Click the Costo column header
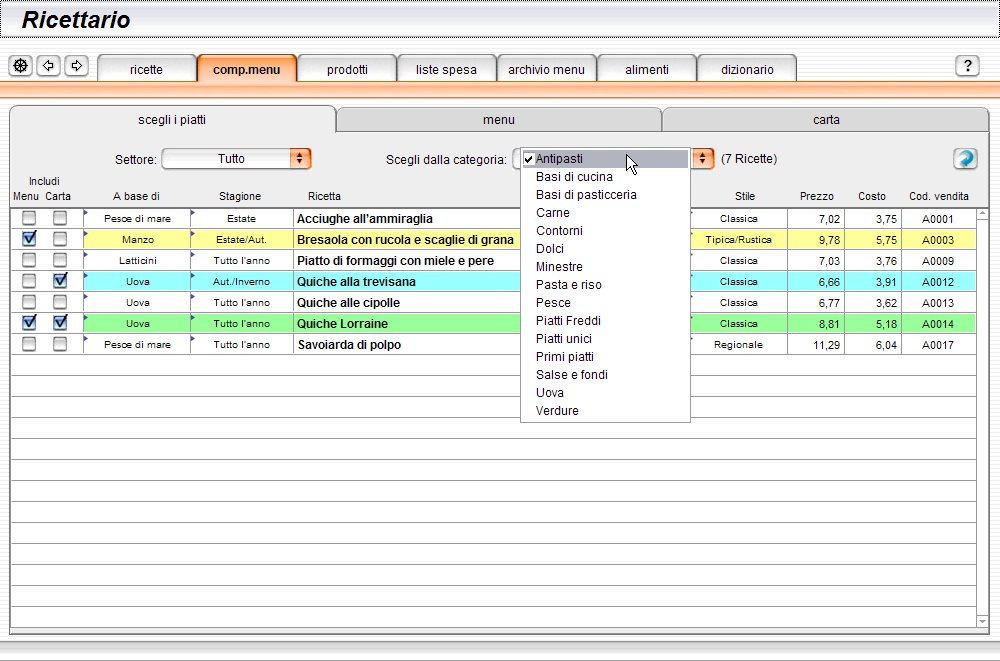The height and width of the screenshot is (661, 1000). point(872,197)
